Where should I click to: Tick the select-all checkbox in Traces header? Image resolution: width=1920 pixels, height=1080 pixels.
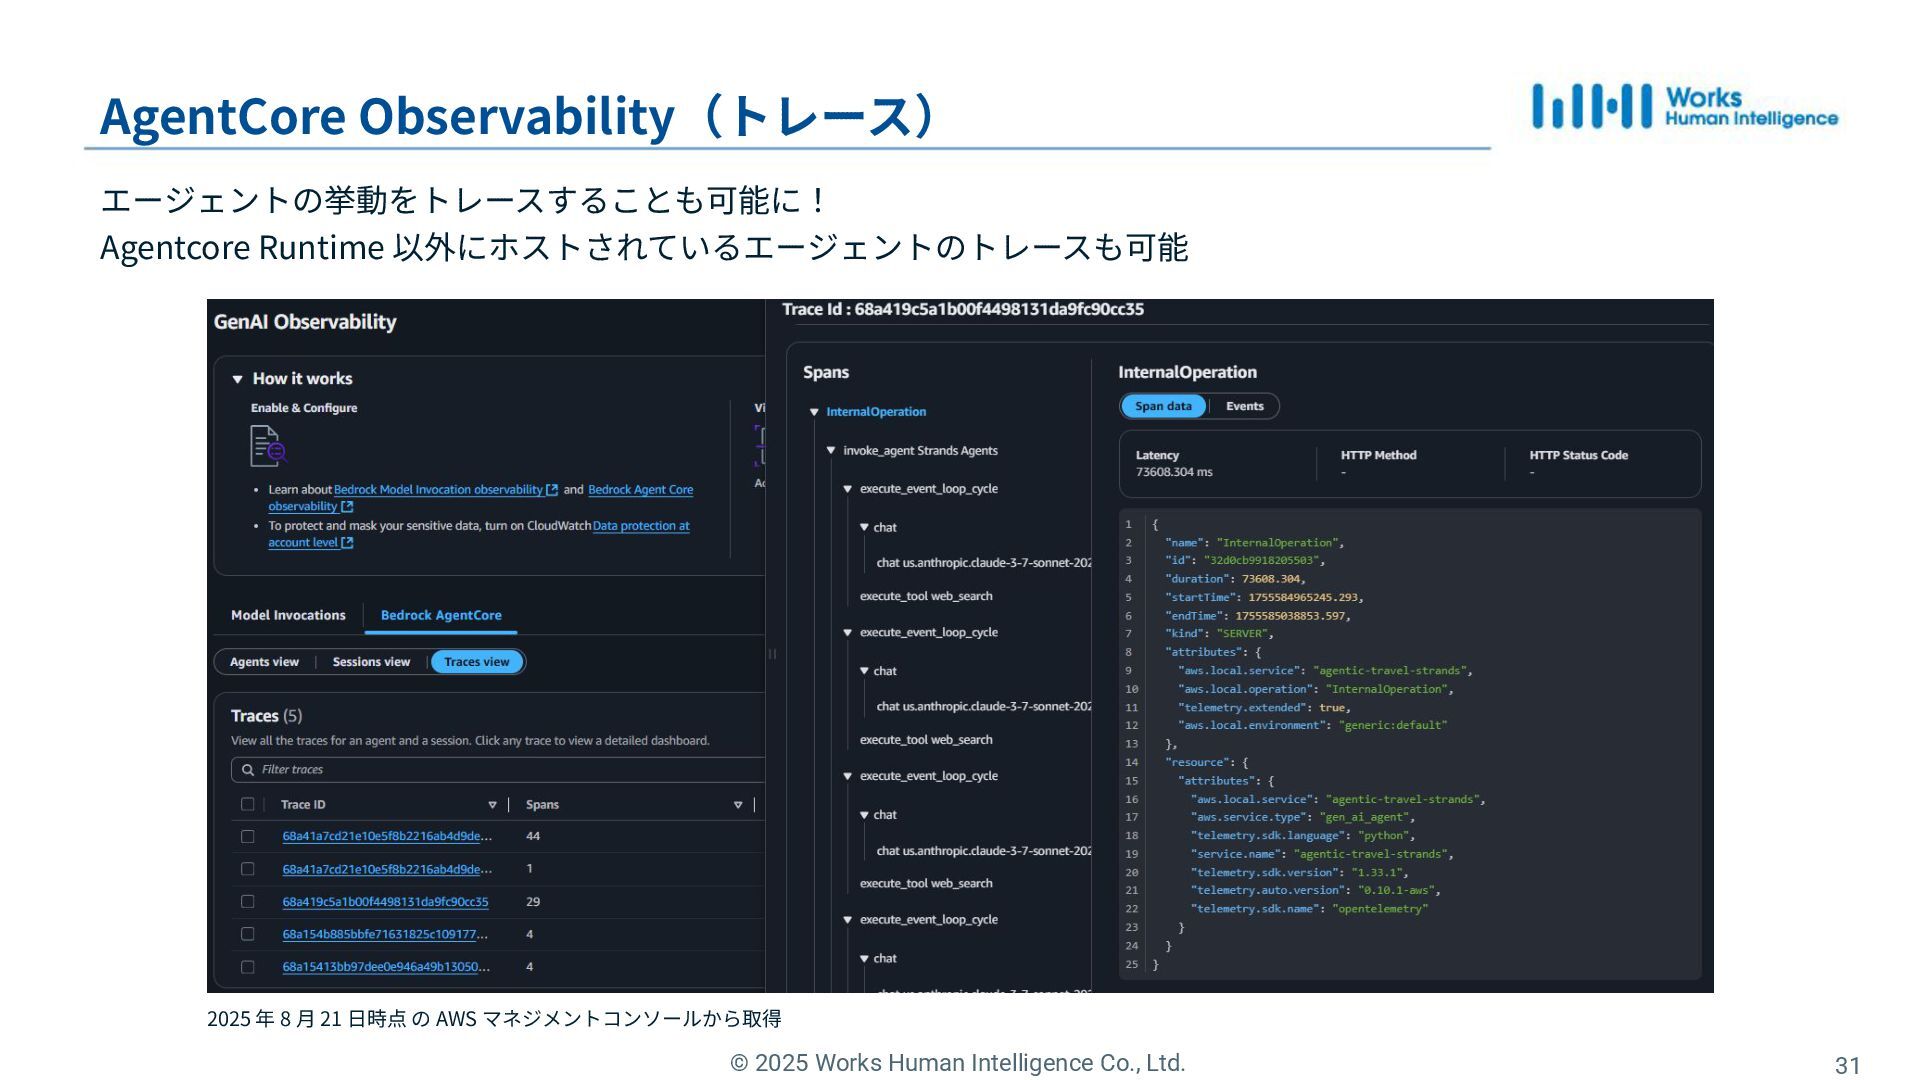[x=248, y=805]
